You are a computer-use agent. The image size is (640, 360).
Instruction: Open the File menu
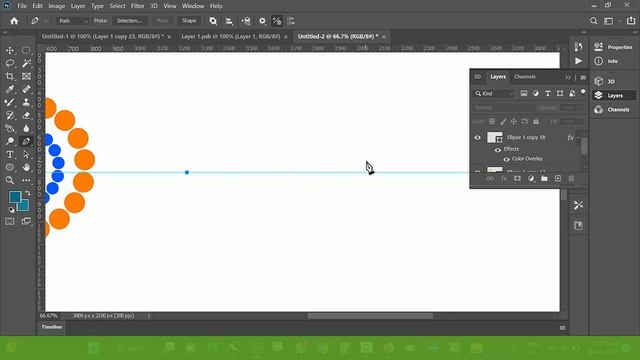click(22, 6)
